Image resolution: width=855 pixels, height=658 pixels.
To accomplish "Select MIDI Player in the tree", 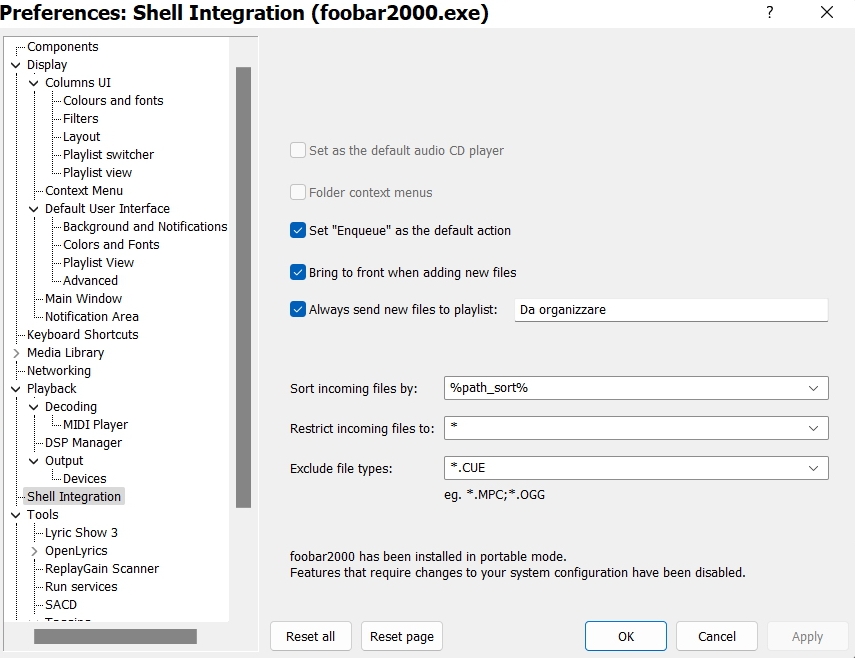I will pyautogui.click(x=95, y=425).
